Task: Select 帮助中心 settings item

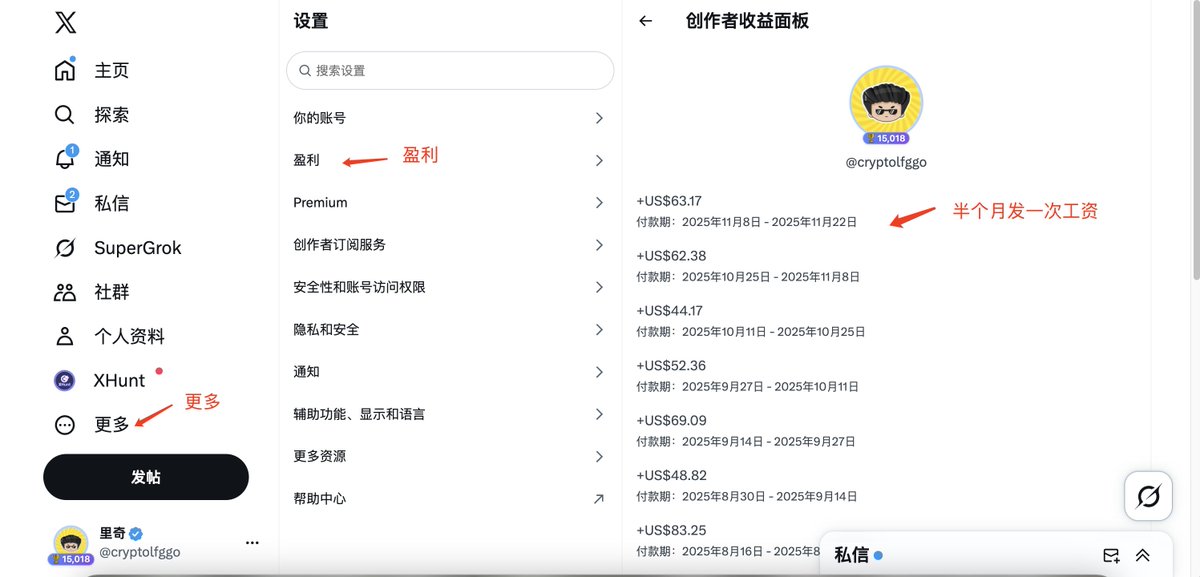Action: click(450, 498)
